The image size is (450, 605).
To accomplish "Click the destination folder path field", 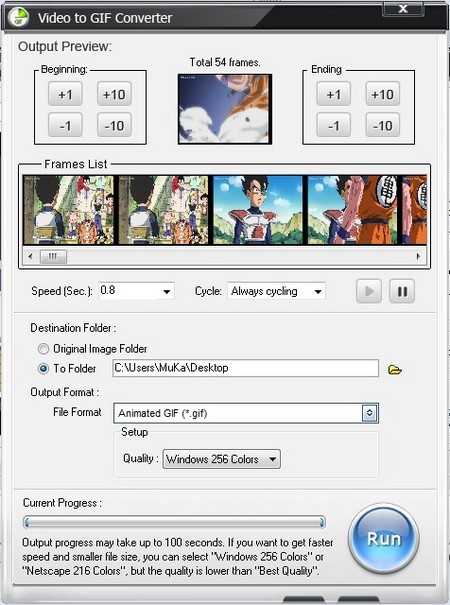I will (x=245, y=368).
